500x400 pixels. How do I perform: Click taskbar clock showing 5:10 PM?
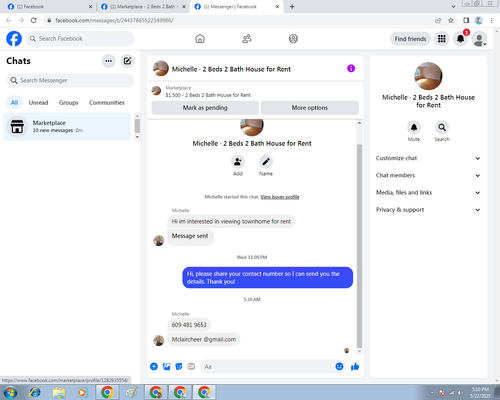(x=480, y=392)
